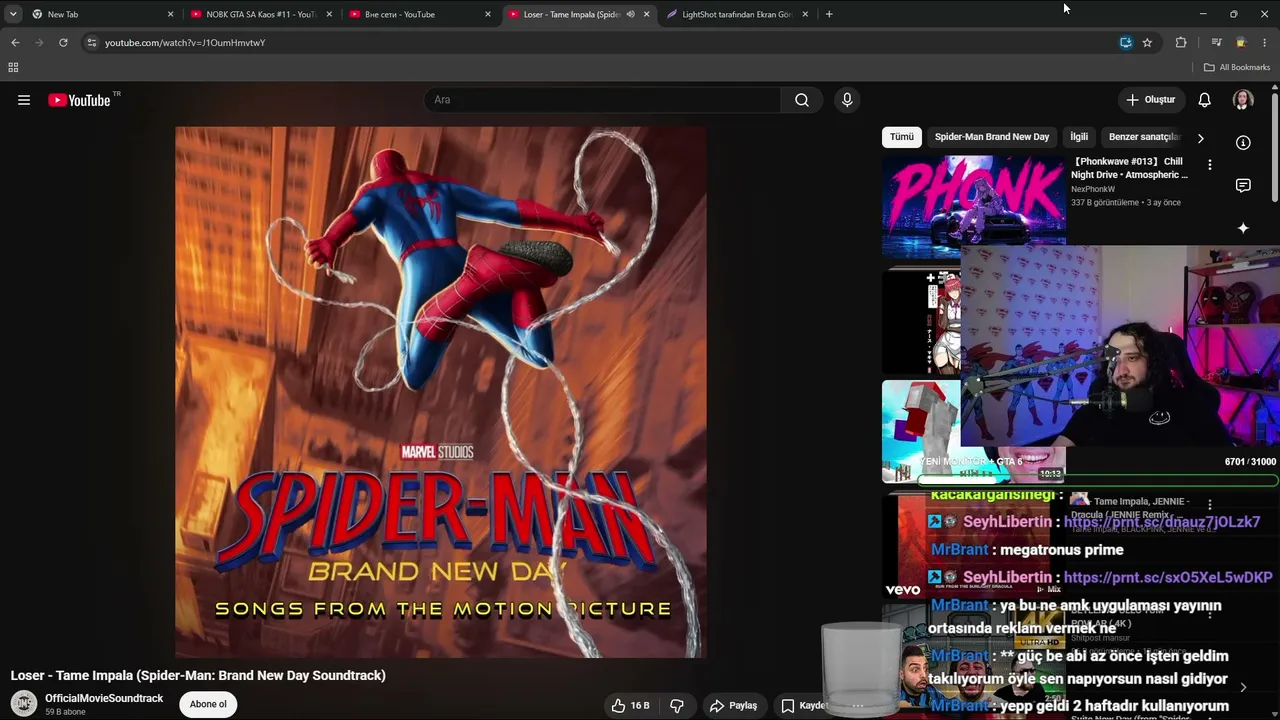Open YouTube notifications bell
The width and height of the screenshot is (1280, 720).
click(x=1205, y=100)
